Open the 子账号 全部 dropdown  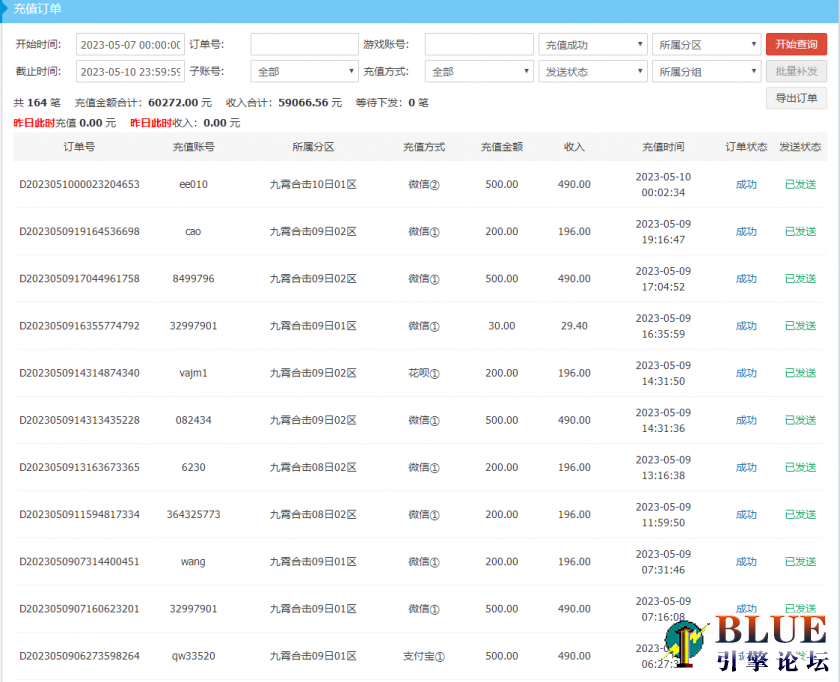coord(304,72)
